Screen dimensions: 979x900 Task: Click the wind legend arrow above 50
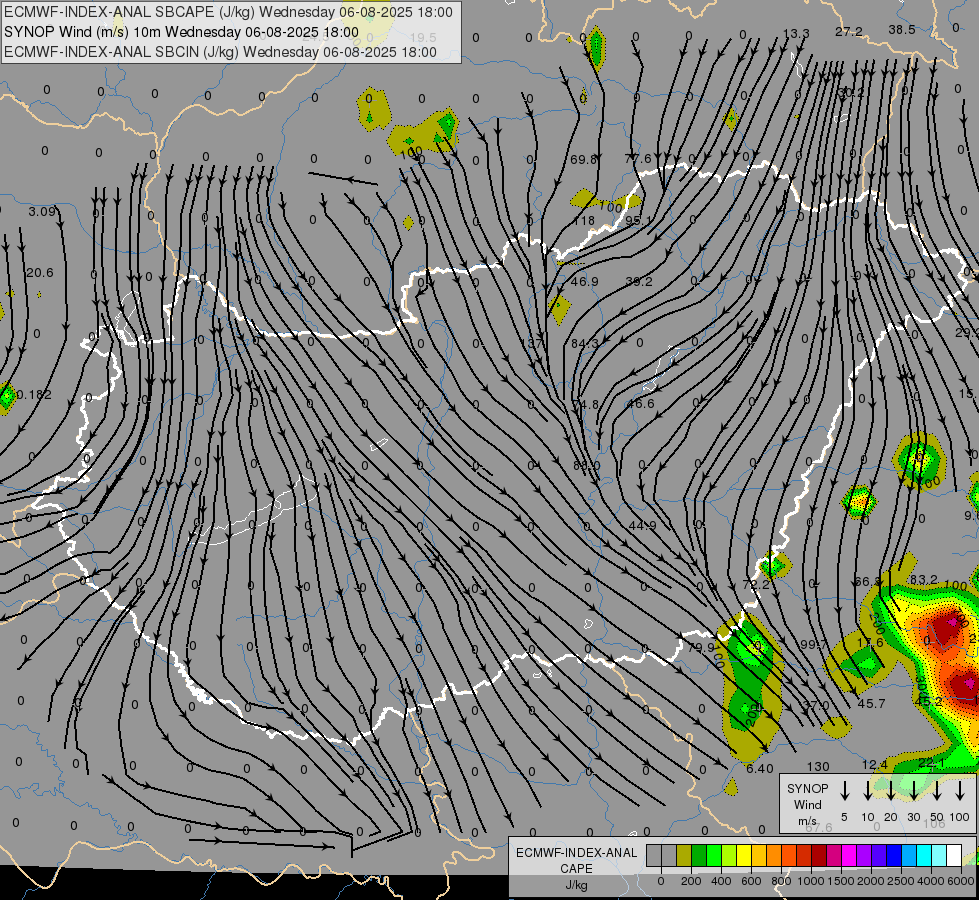(937, 791)
